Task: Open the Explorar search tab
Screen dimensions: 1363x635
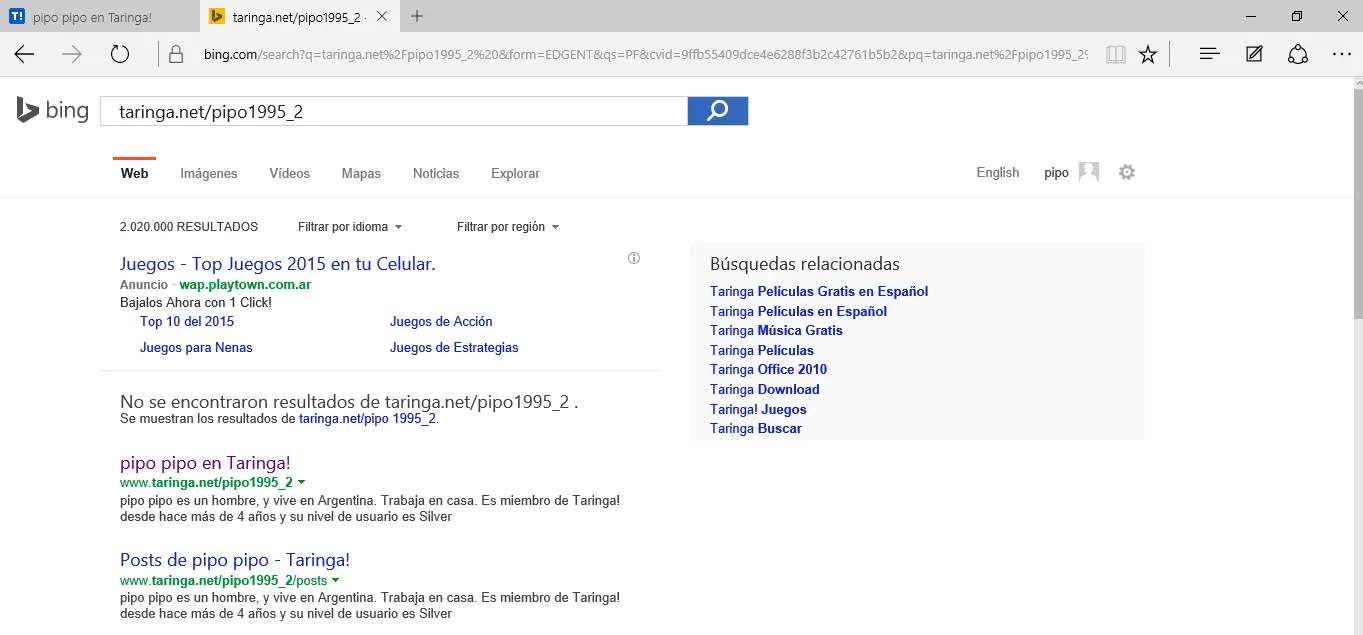Action: click(515, 173)
